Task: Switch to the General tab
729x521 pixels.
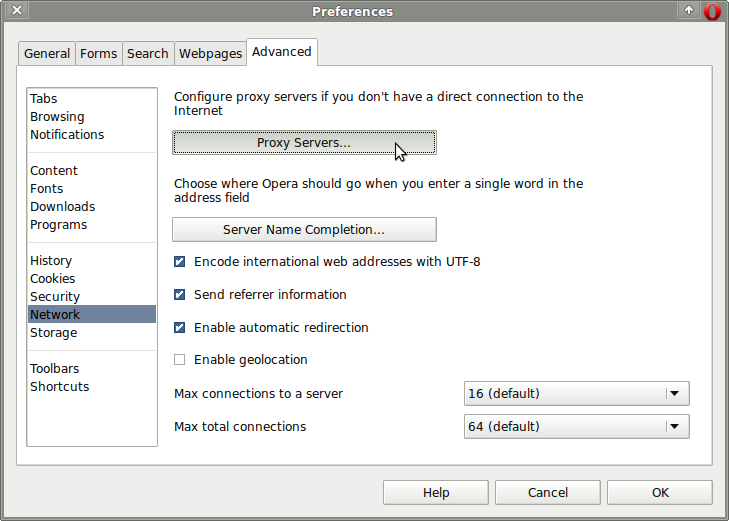Action: [47, 53]
